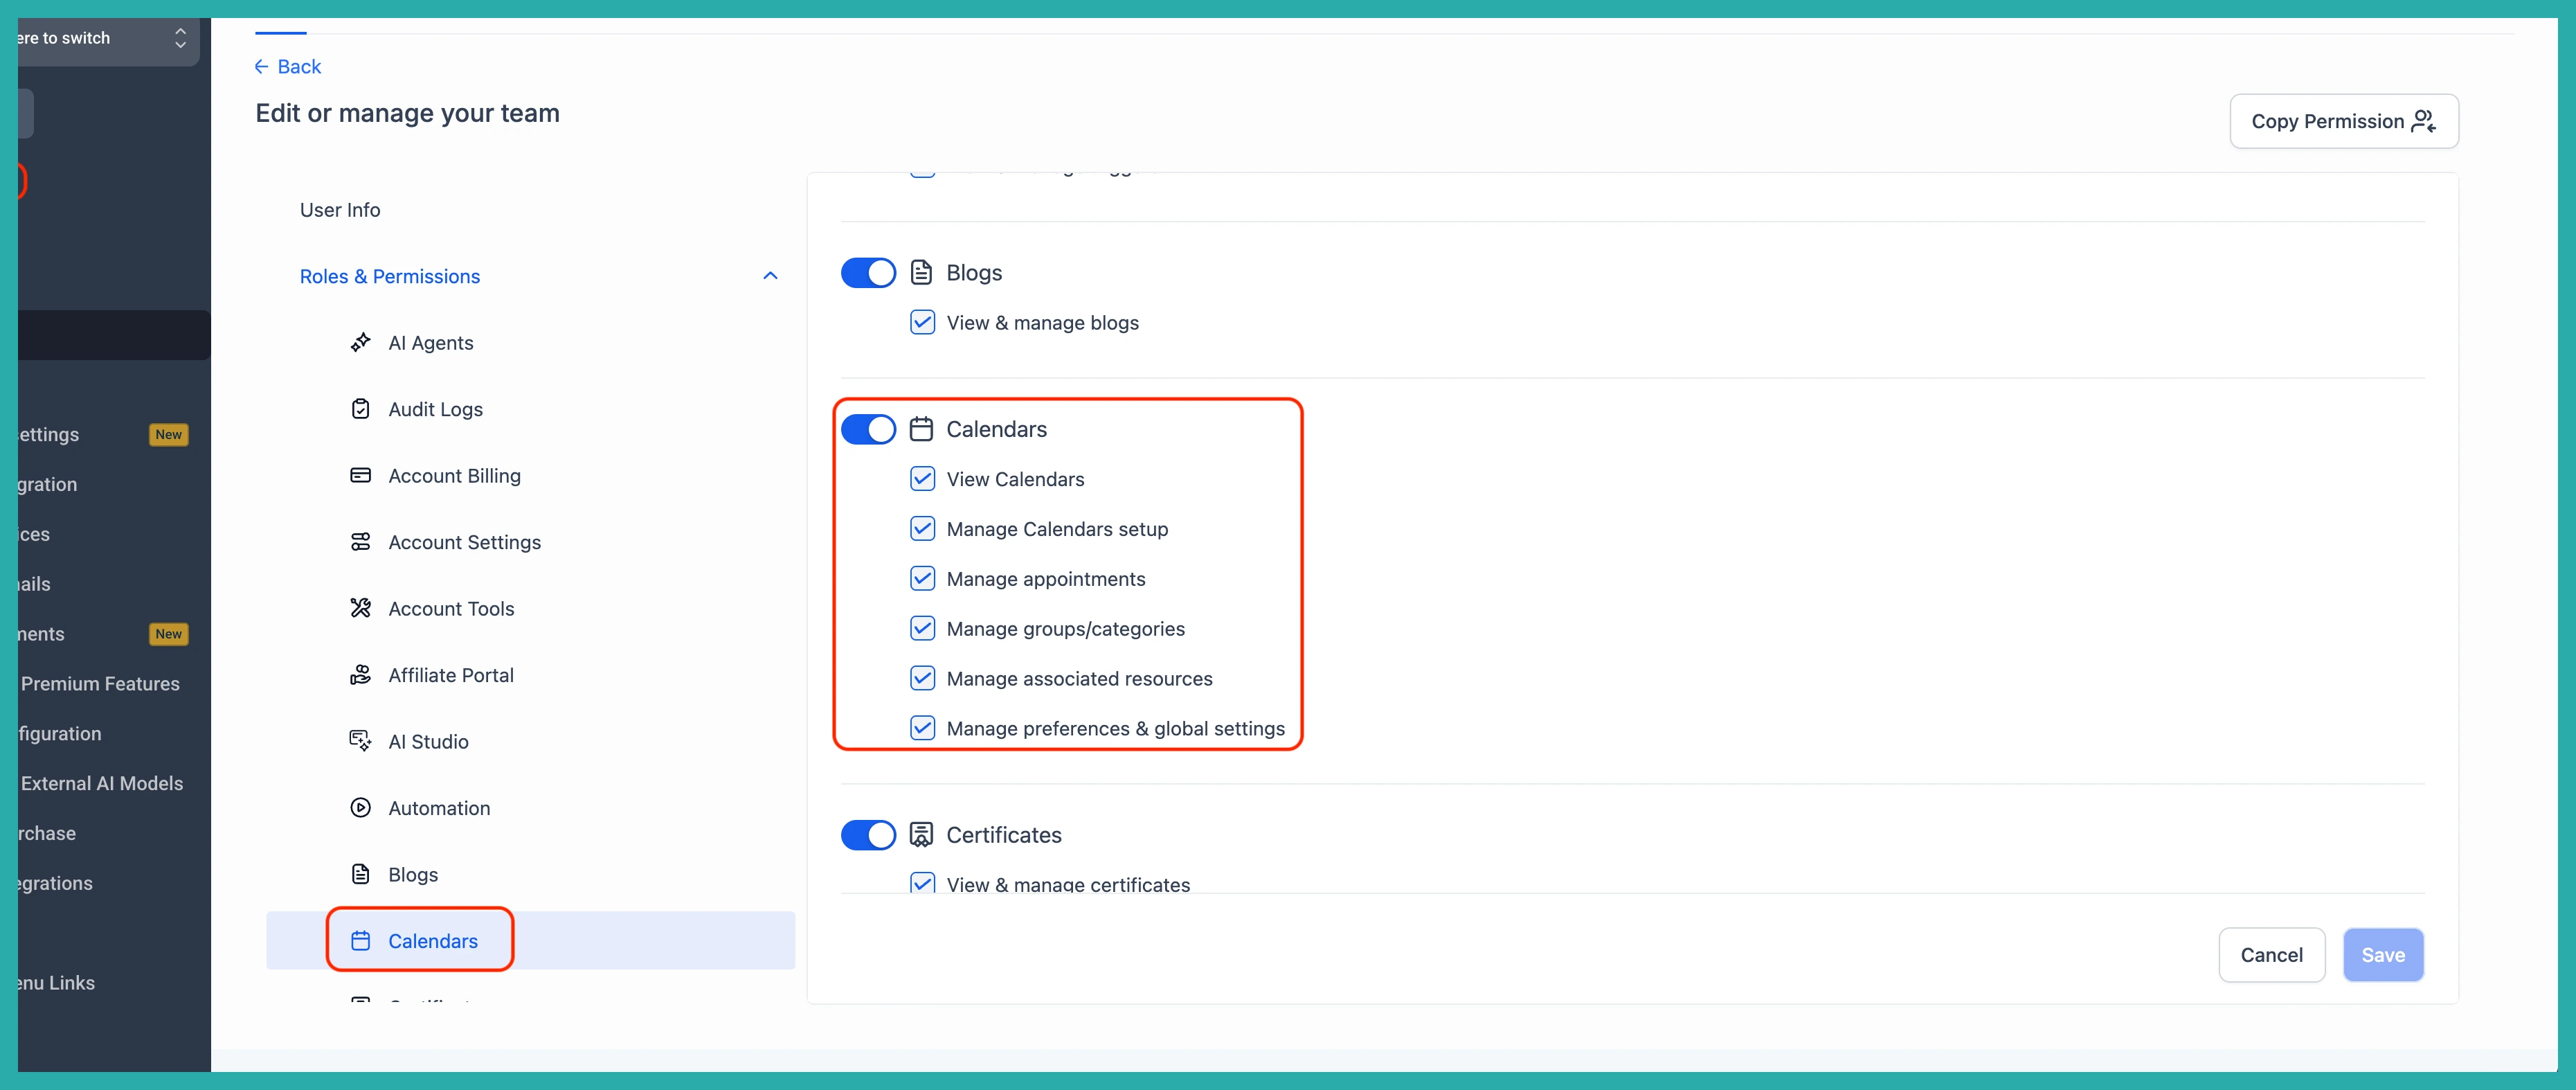
Task: Uncheck View & manage certificates checkbox
Action: coord(922,883)
